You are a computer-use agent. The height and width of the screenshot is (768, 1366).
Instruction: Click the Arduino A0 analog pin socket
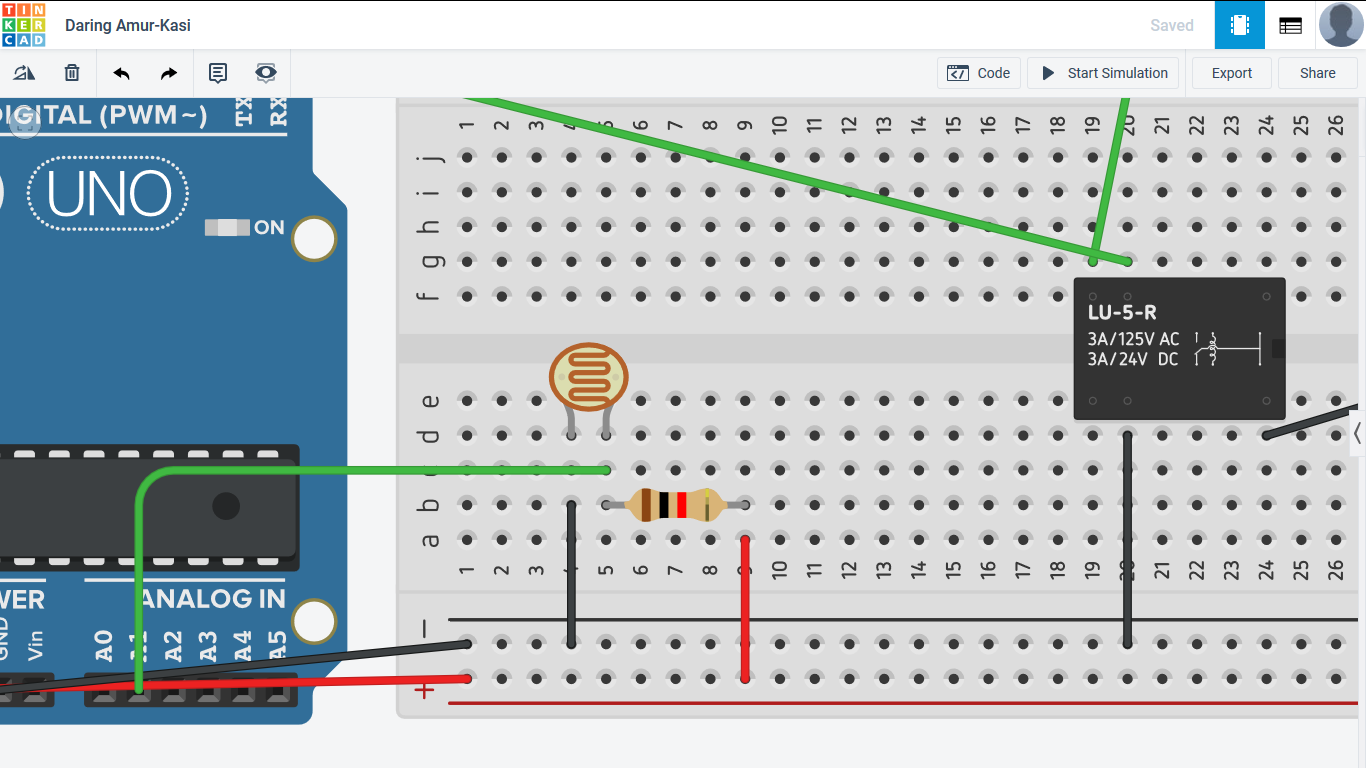(103, 690)
